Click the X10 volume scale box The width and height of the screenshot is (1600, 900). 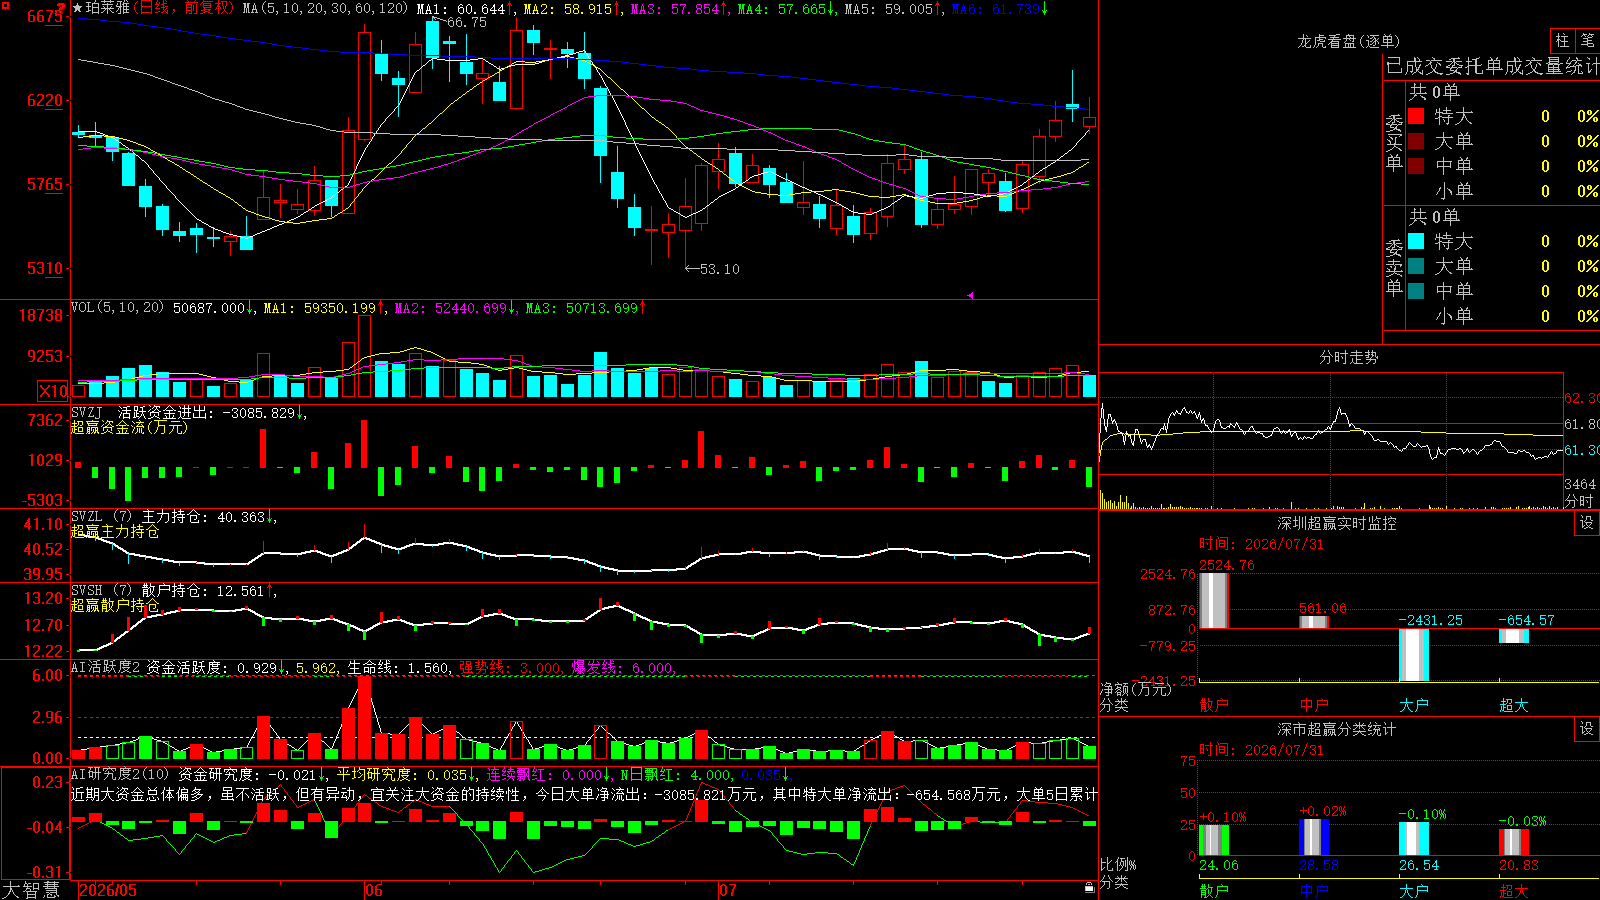53,391
